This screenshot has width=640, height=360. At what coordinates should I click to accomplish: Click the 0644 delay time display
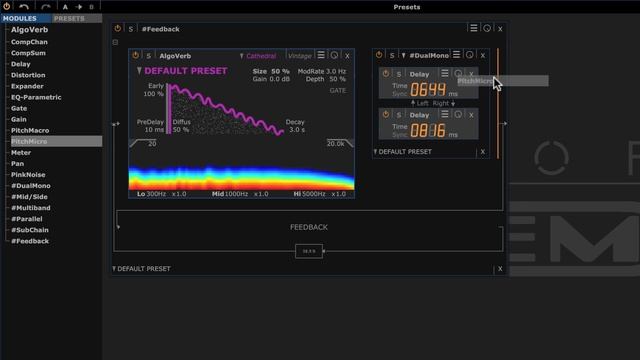coord(428,89)
